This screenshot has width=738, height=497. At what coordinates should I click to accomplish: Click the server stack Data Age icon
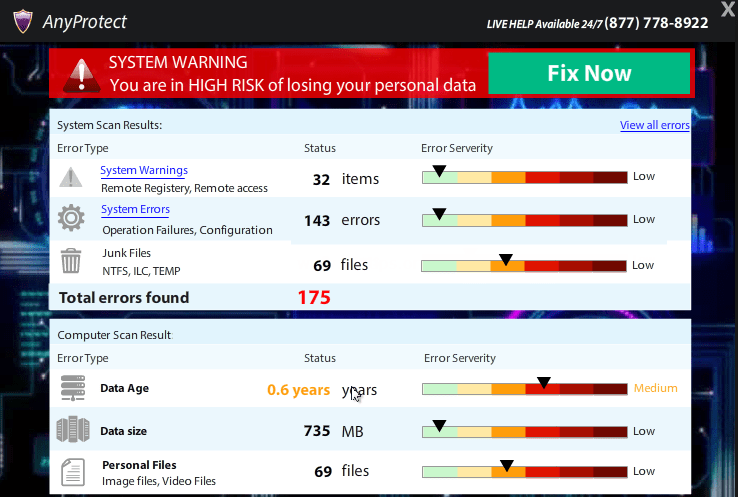pyautogui.click(x=73, y=388)
